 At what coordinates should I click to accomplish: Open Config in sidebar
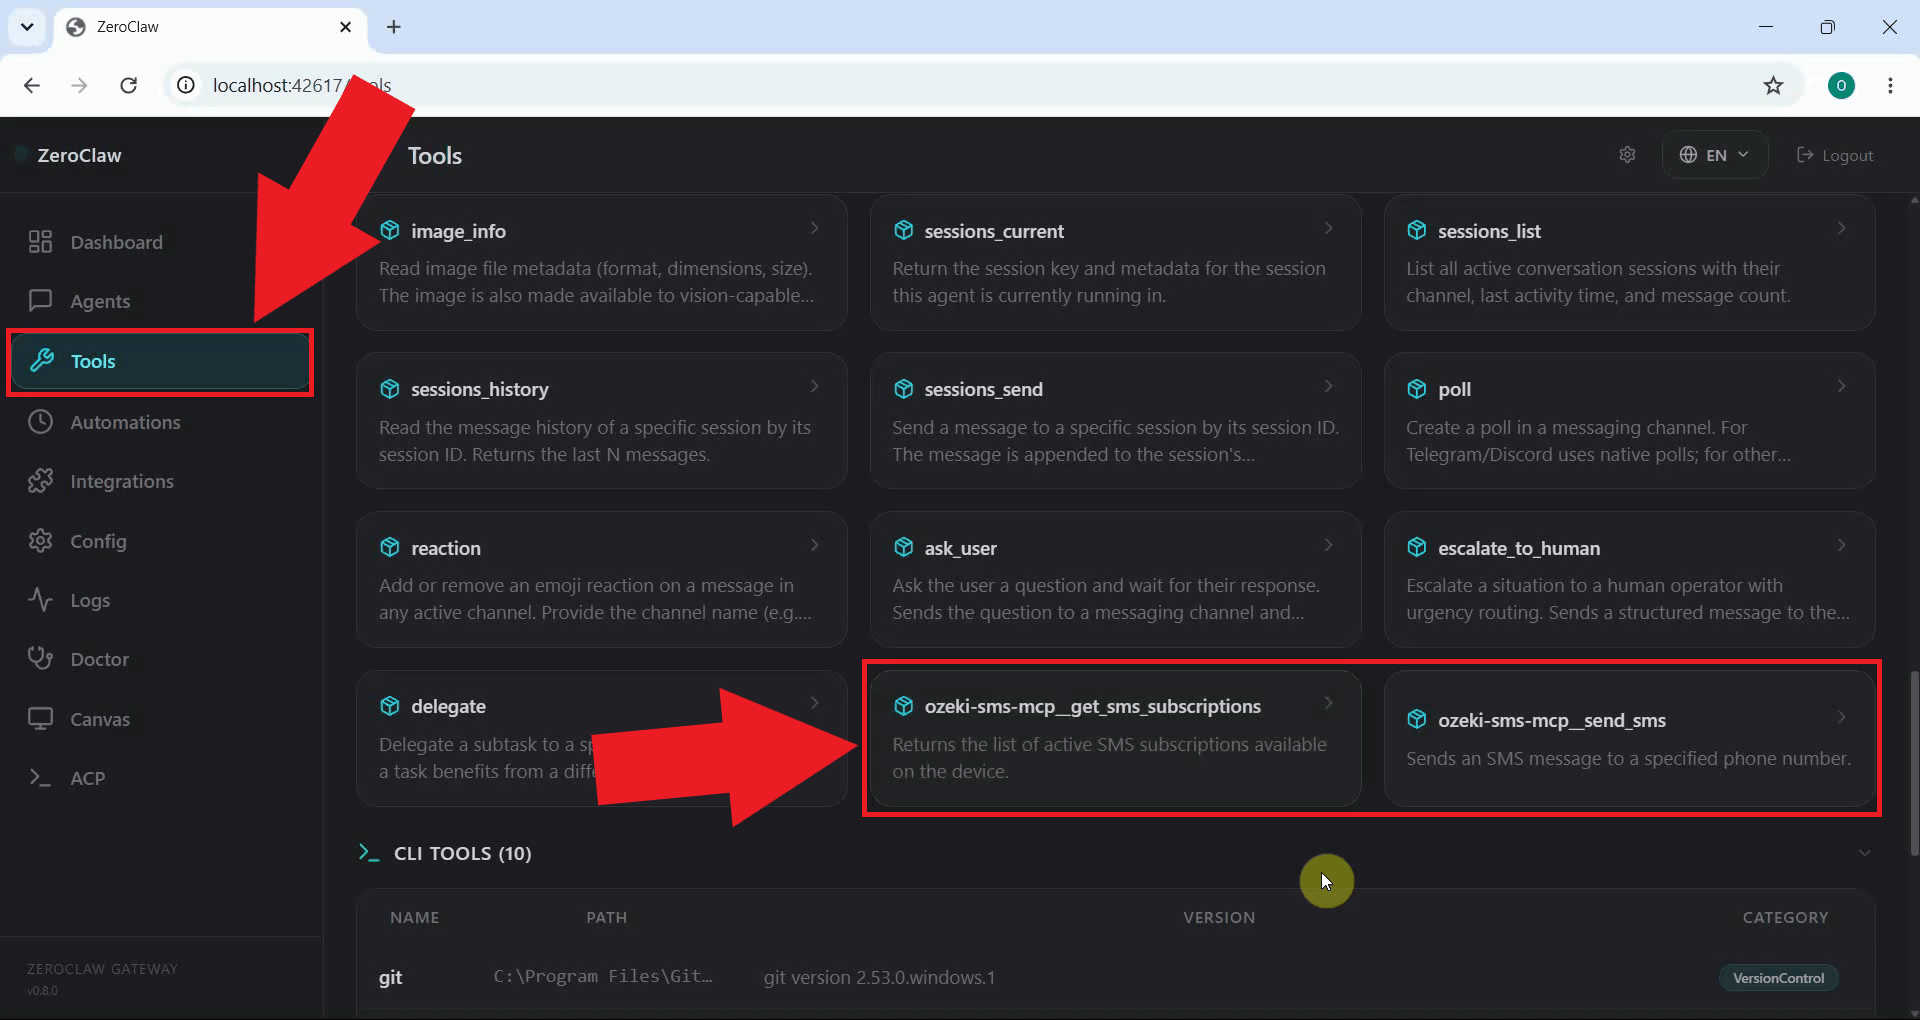(160, 541)
